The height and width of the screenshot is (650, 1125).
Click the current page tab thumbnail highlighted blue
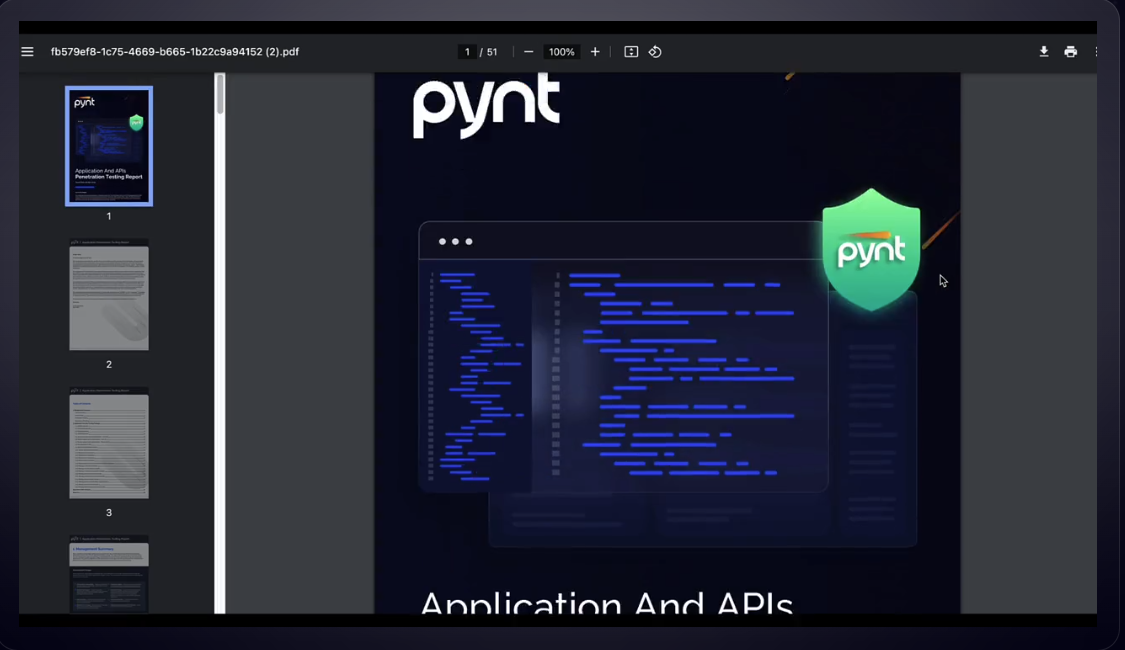[x=108, y=146]
